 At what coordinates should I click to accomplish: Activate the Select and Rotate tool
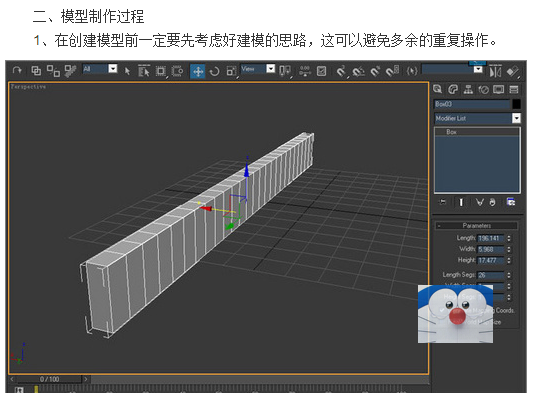pyautogui.click(x=215, y=71)
